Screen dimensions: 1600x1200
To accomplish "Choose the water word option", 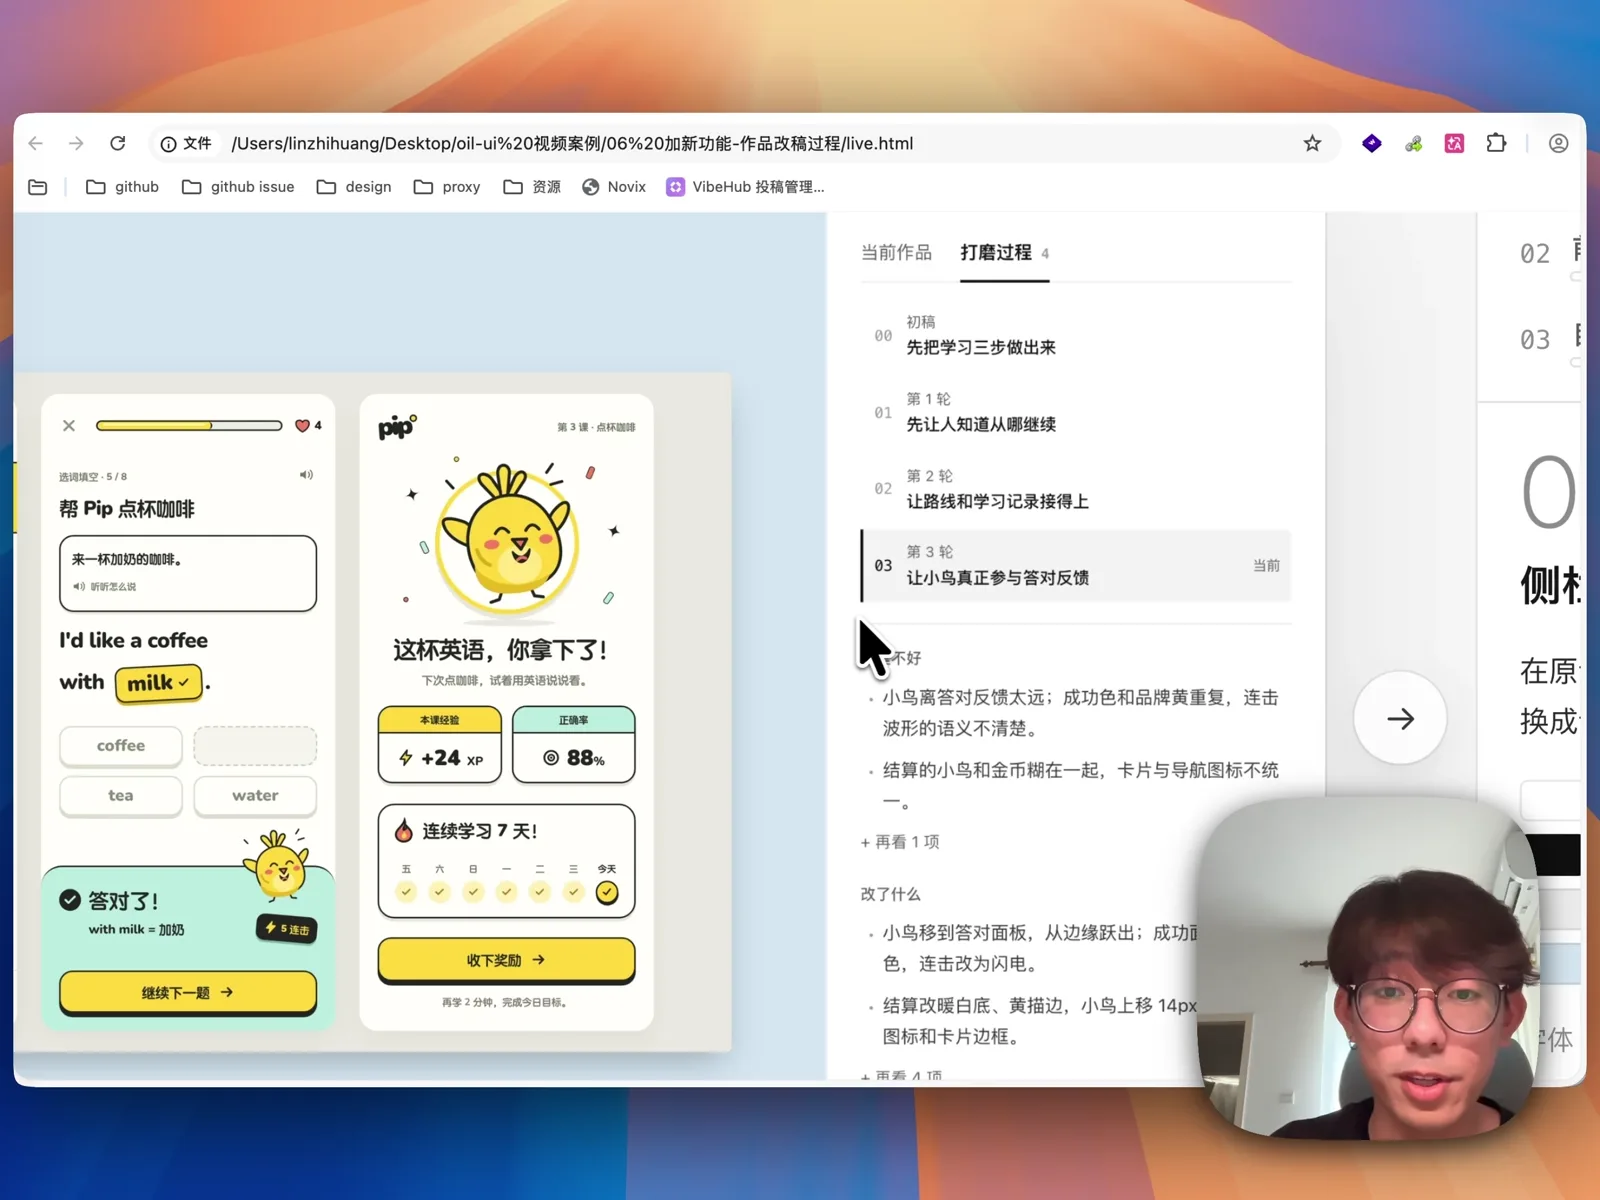I will (x=255, y=796).
